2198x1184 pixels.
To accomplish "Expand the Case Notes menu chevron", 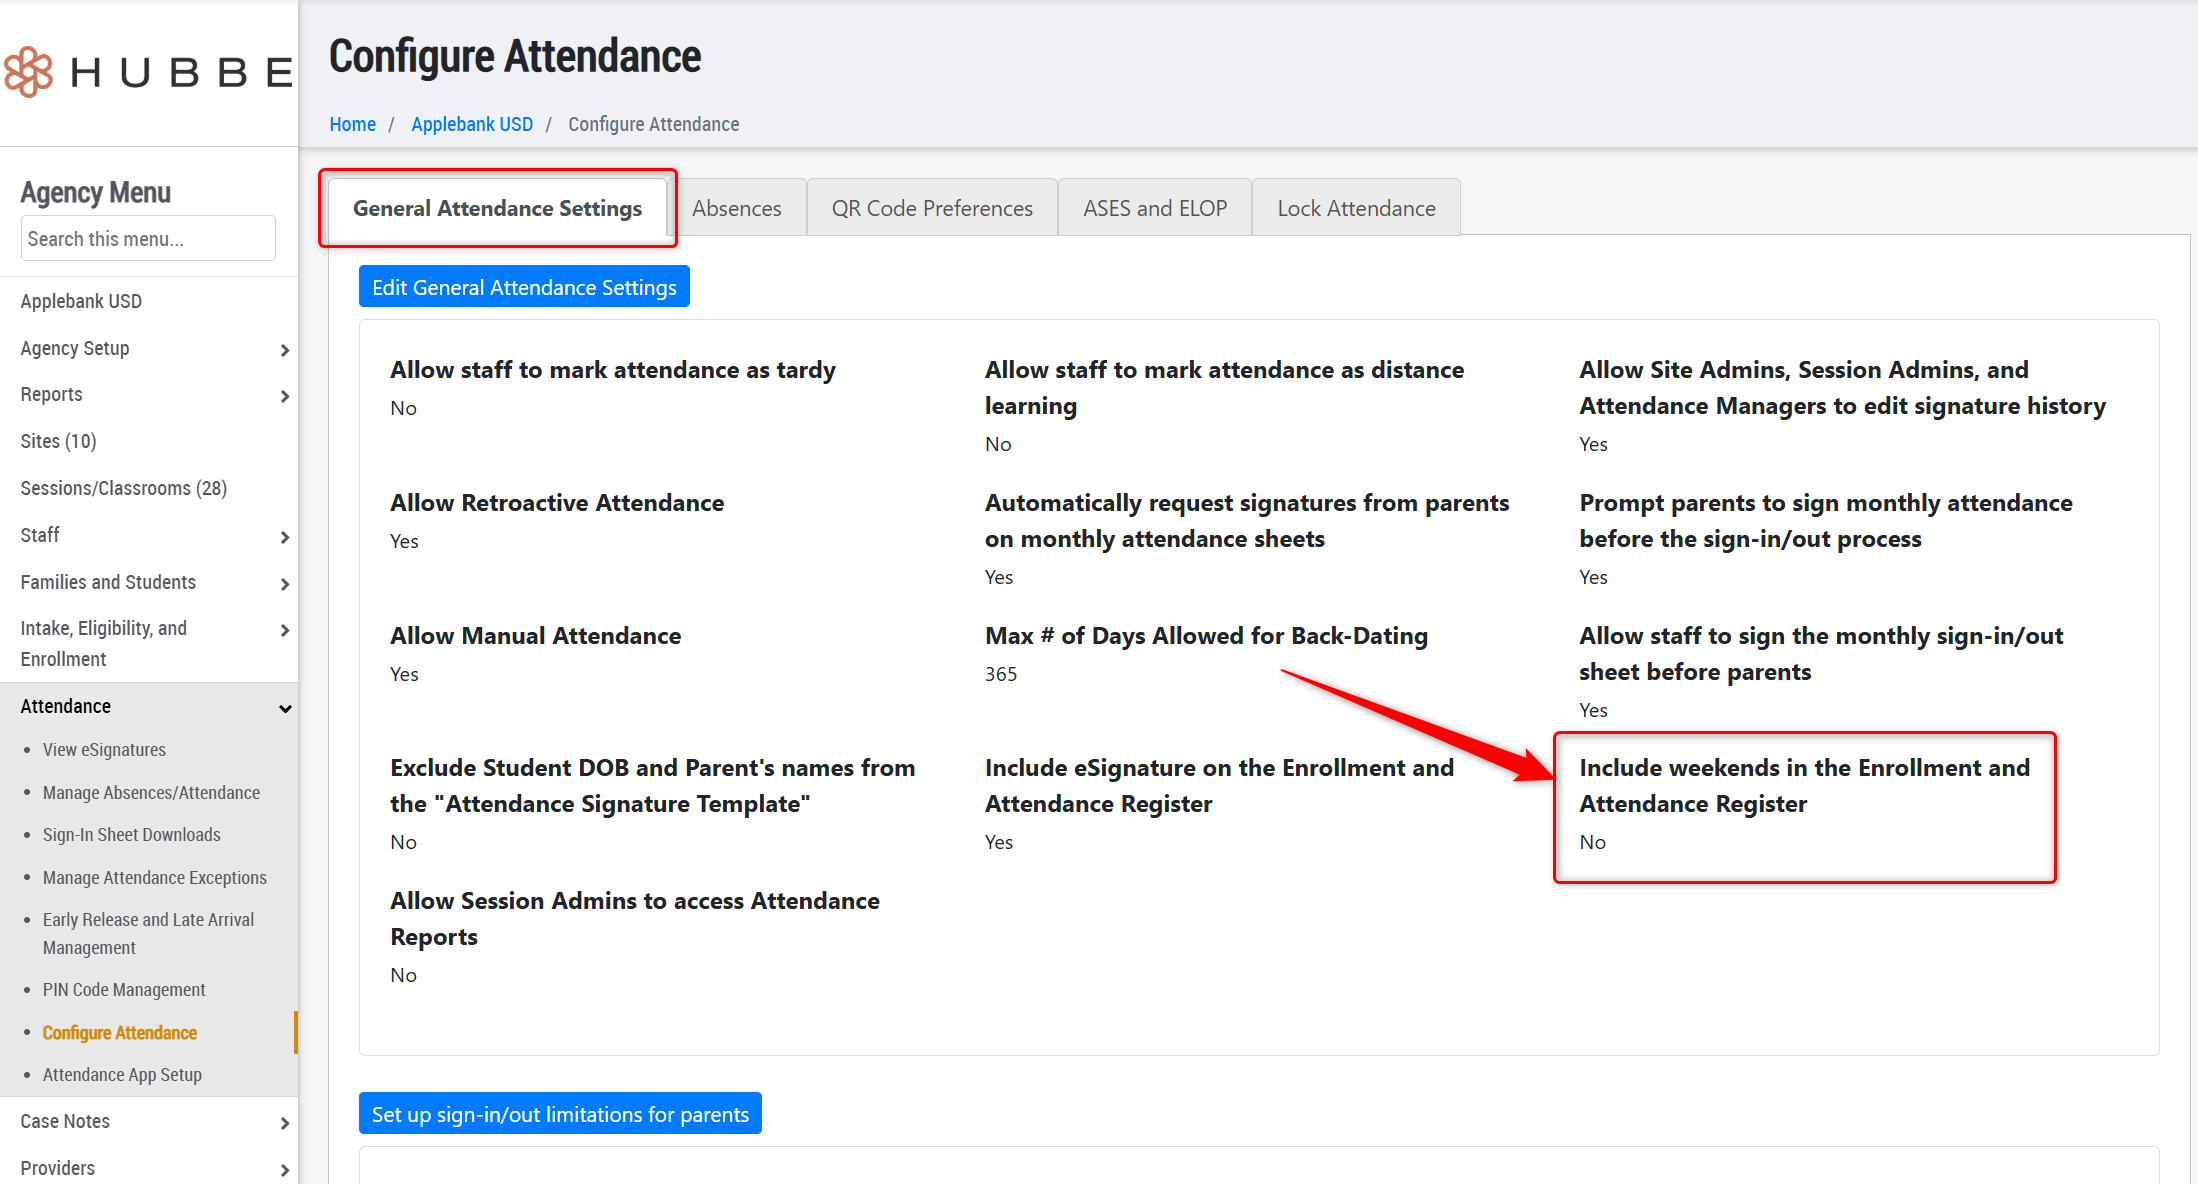I will 284,1123.
